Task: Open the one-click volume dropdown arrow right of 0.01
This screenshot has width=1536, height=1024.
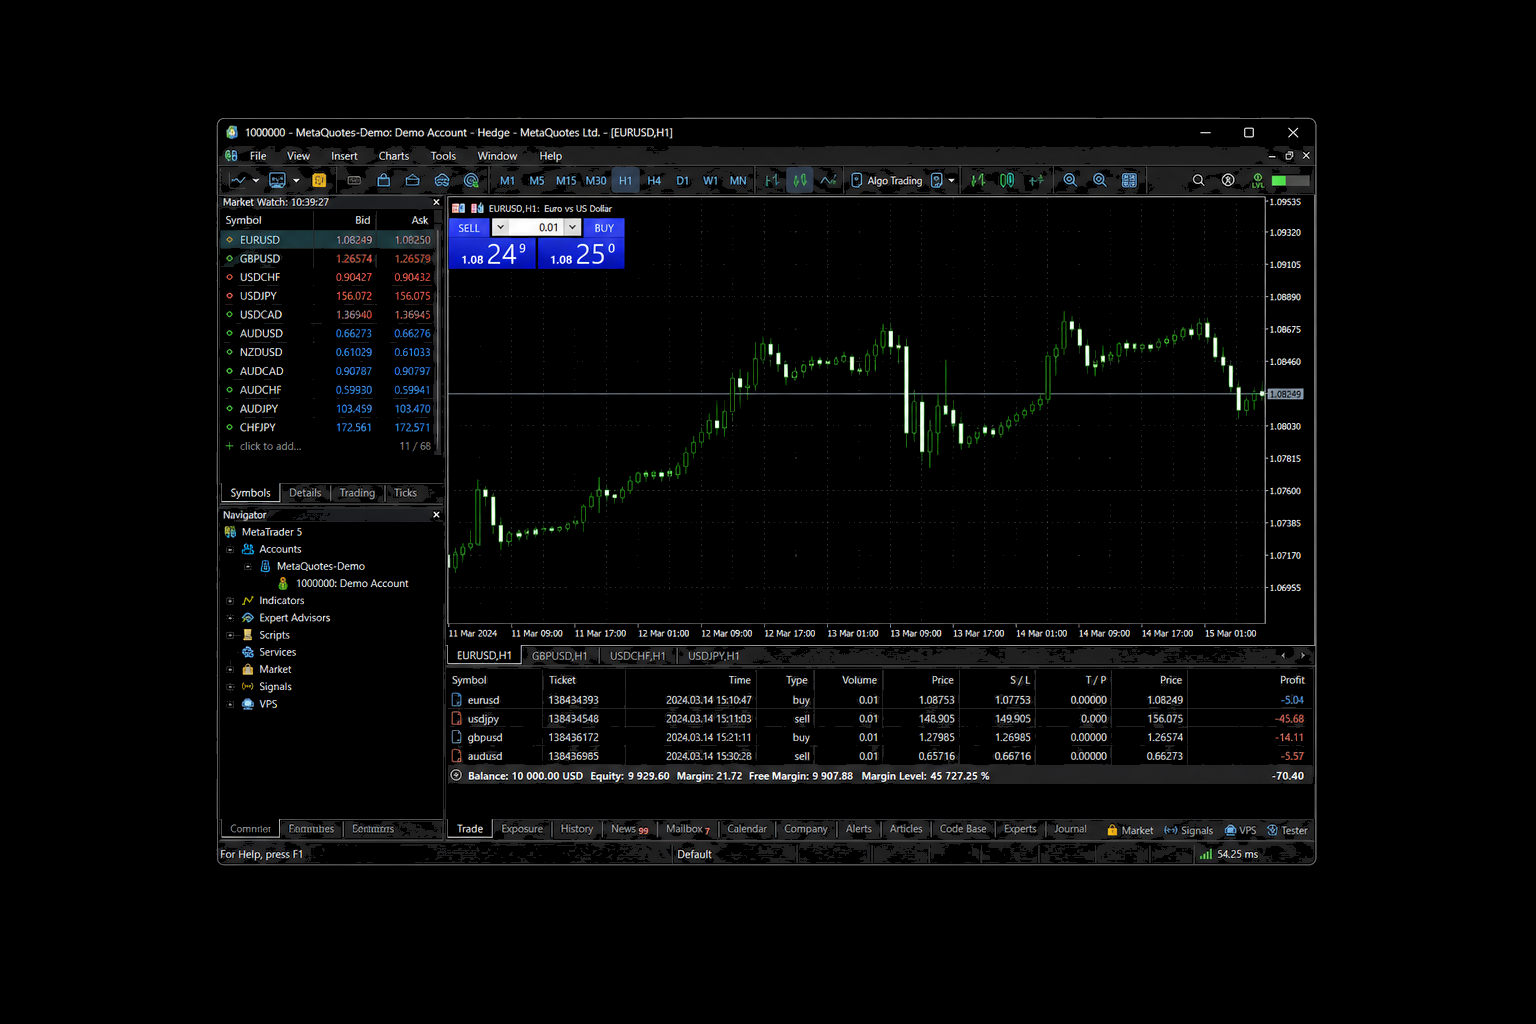Action: [573, 227]
